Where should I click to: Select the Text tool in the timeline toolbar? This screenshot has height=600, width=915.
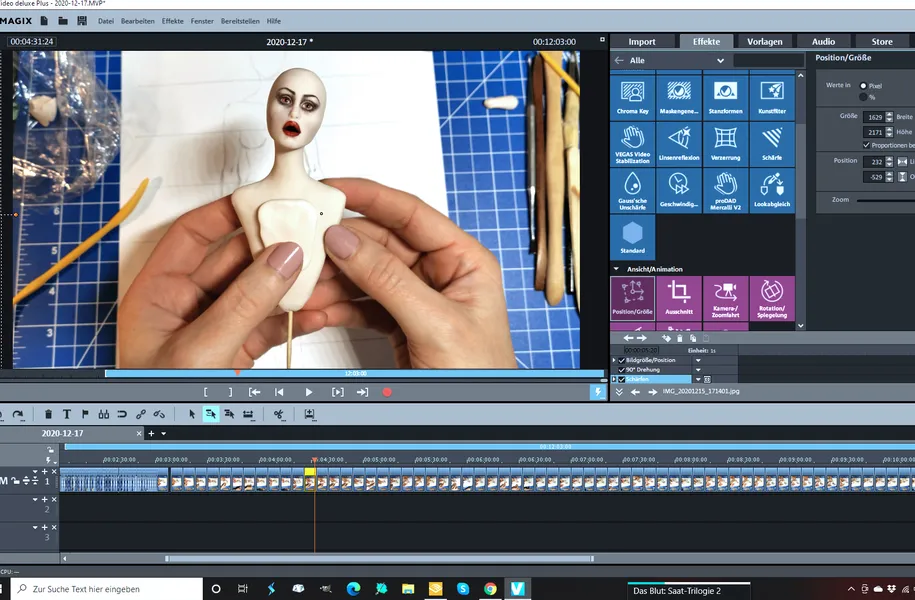pyautogui.click(x=65, y=413)
